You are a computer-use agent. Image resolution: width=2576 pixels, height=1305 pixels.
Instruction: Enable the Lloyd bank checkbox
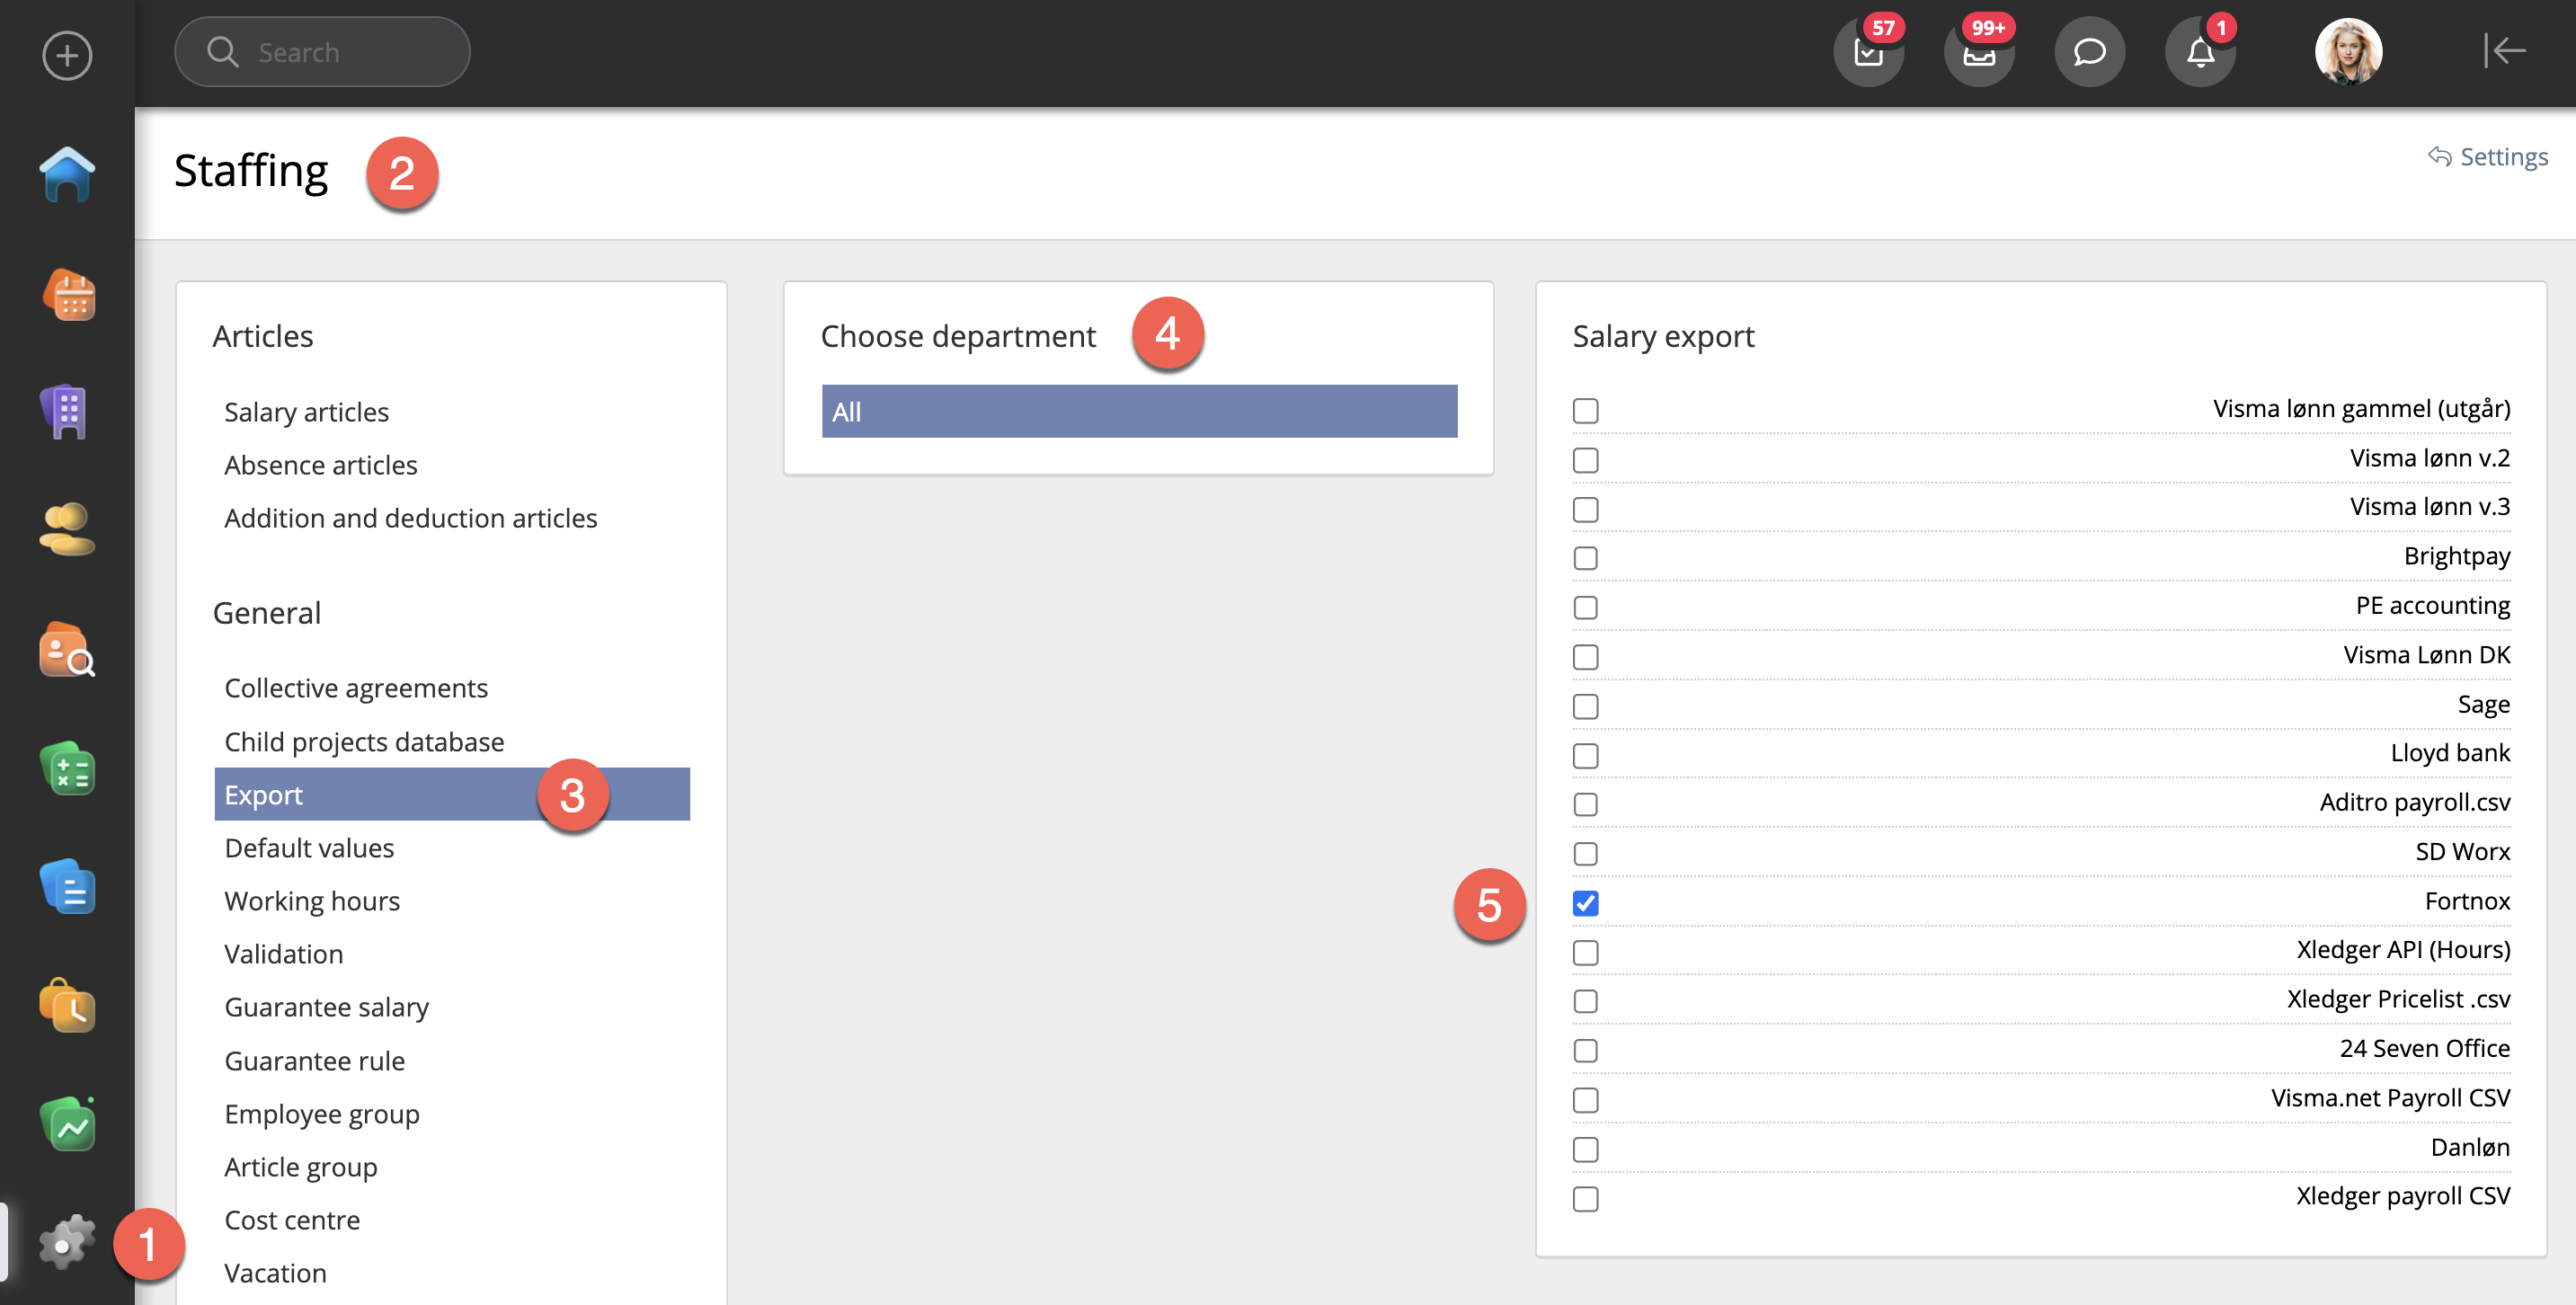pyautogui.click(x=1585, y=755)
